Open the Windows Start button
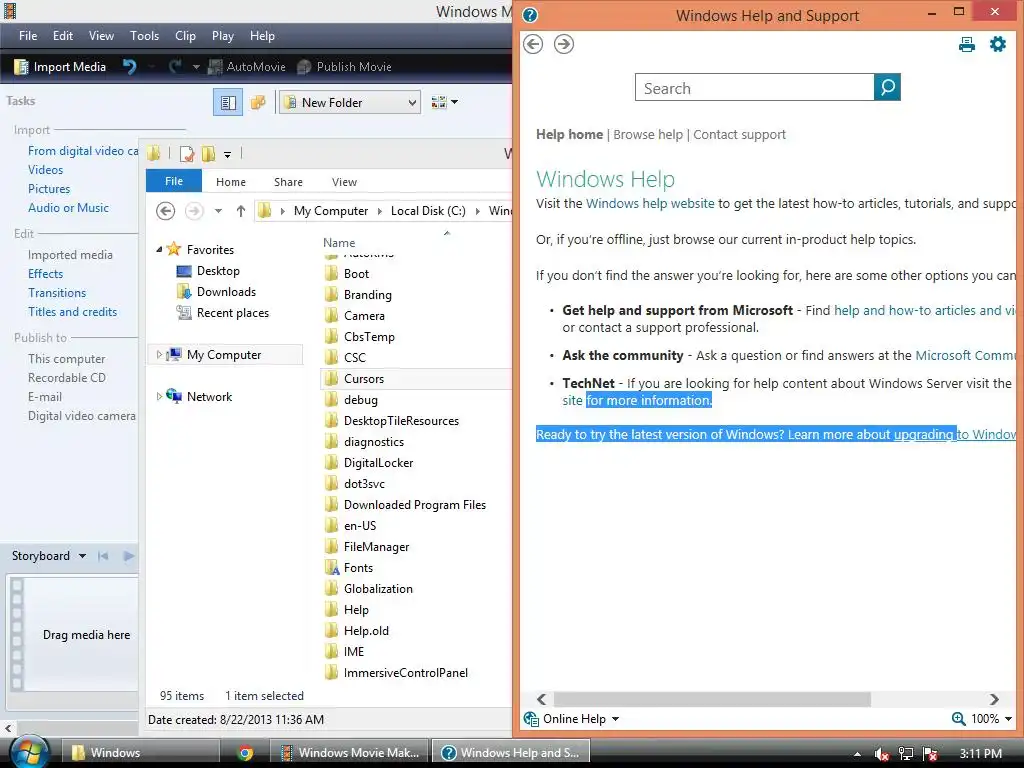 coord(29,752)
